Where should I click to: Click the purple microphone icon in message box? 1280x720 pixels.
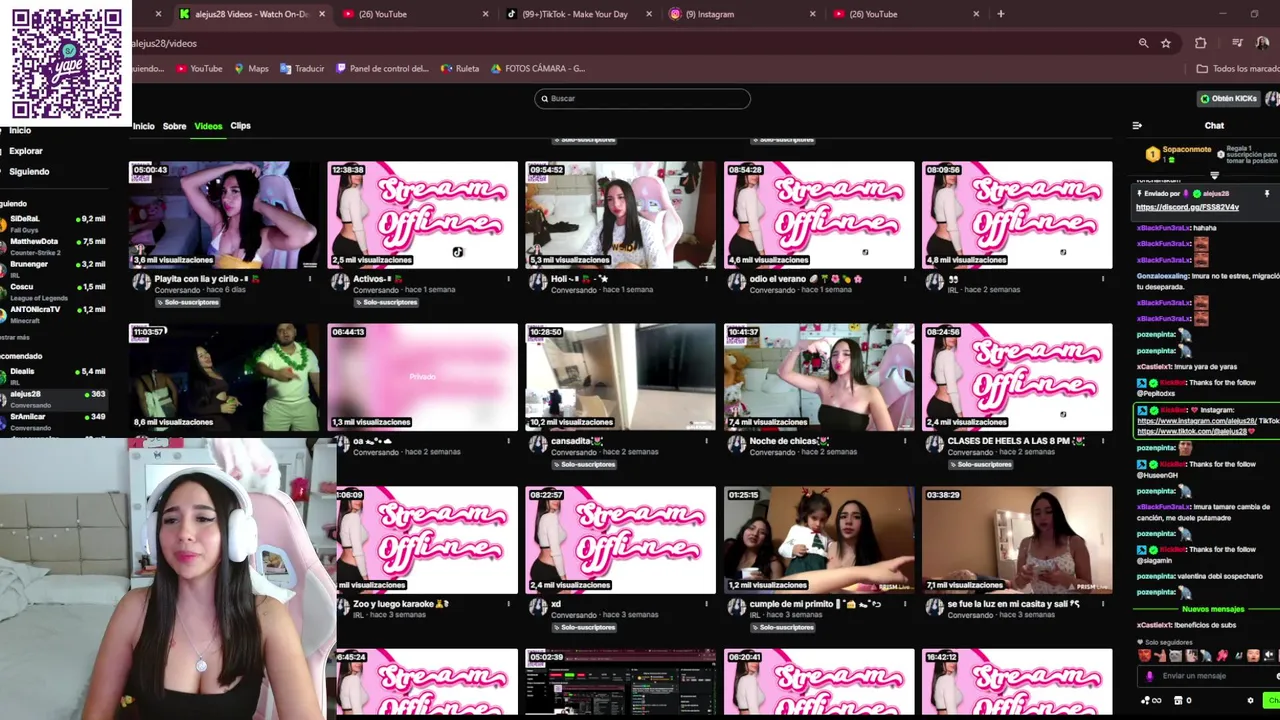pyautogui.click(x=1149, y=676)
